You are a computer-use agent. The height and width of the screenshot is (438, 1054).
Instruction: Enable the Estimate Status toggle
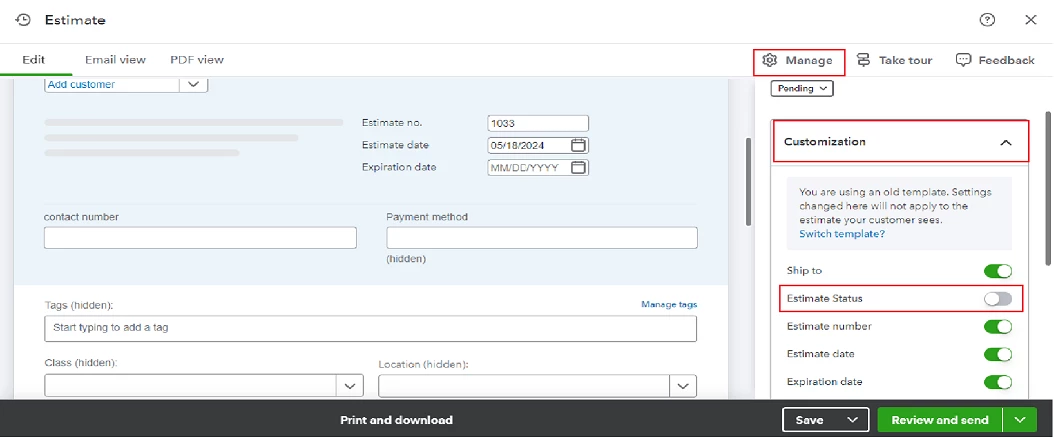[998, 299]
